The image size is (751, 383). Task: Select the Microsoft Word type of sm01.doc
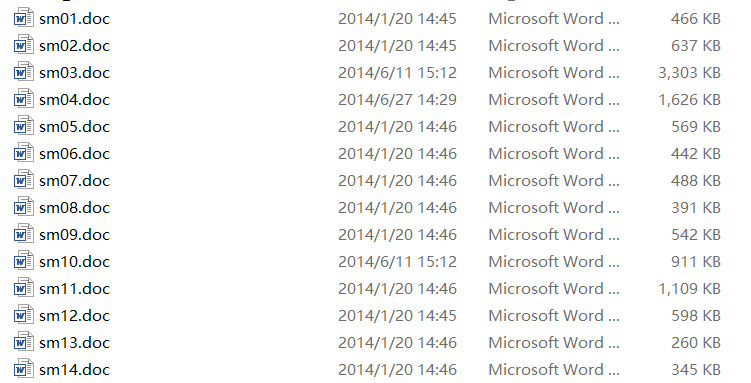click(554, 19)
